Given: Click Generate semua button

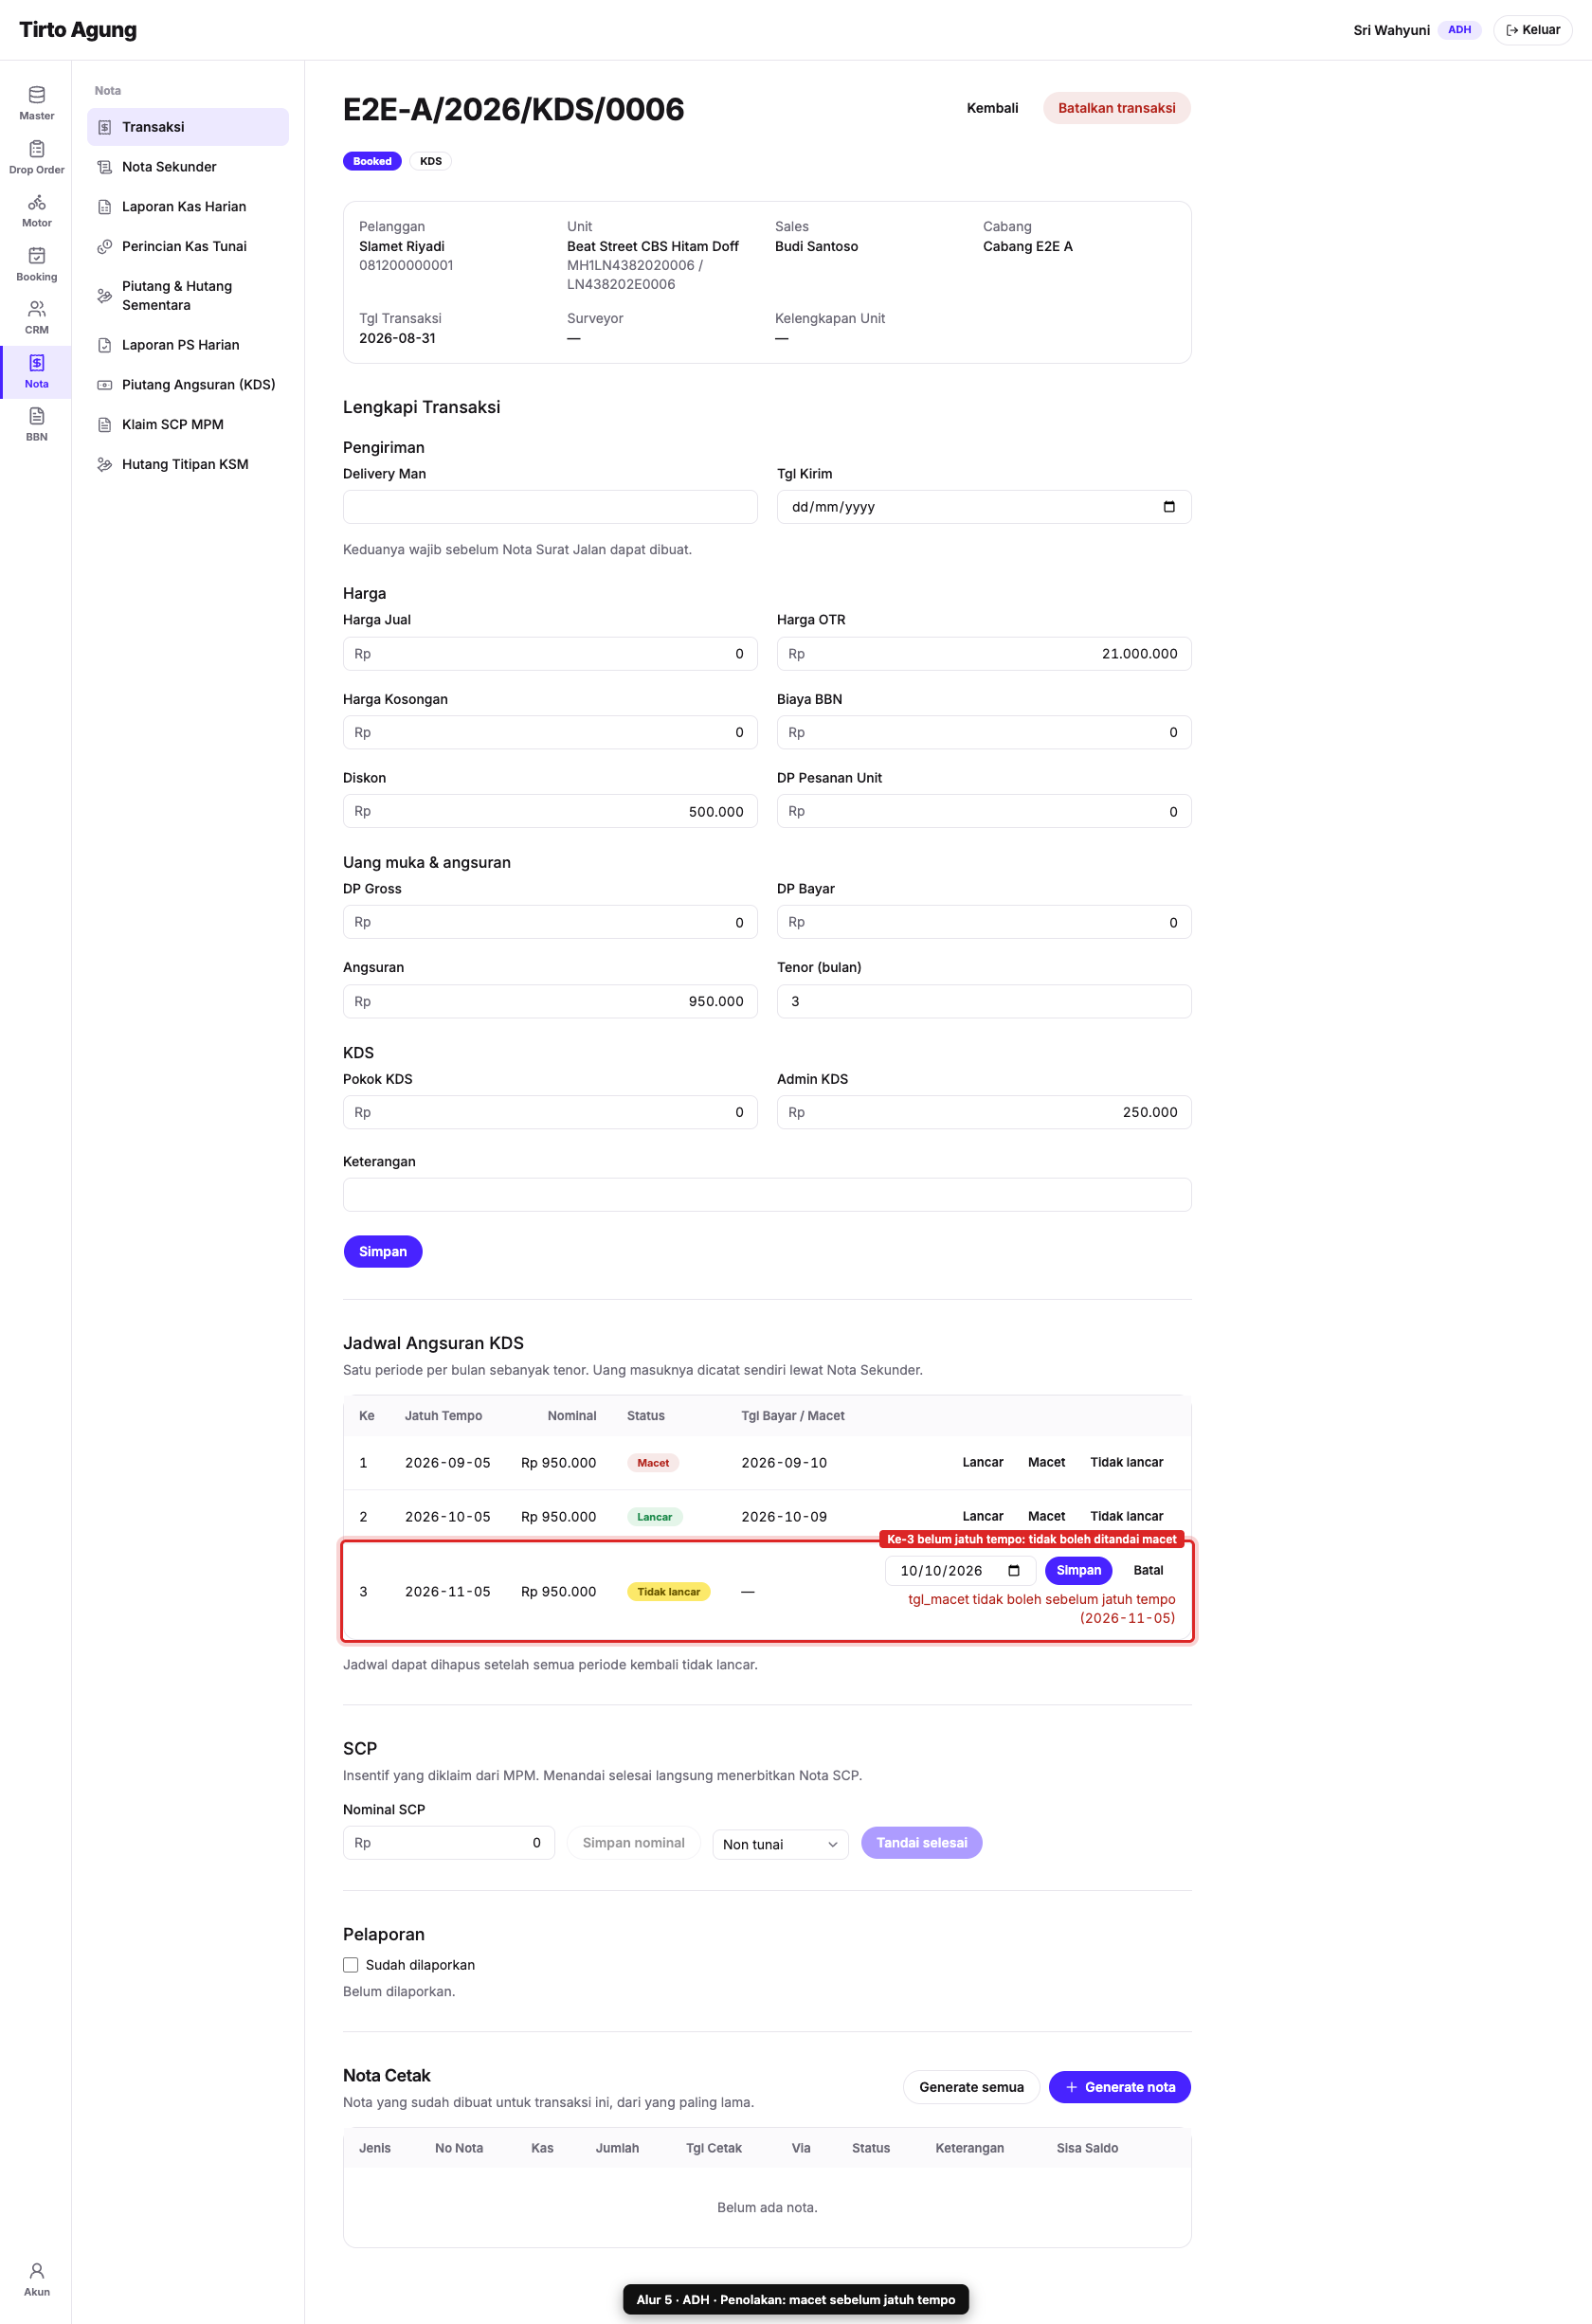Looking at the screenshot, I should coord(971,2087).
